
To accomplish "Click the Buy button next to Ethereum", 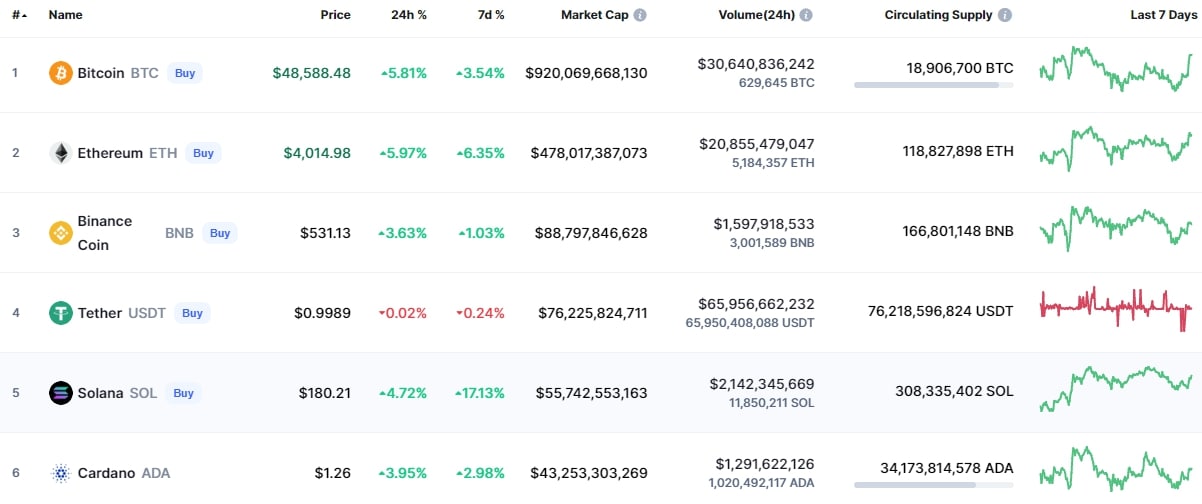I will tap(203, 153).
